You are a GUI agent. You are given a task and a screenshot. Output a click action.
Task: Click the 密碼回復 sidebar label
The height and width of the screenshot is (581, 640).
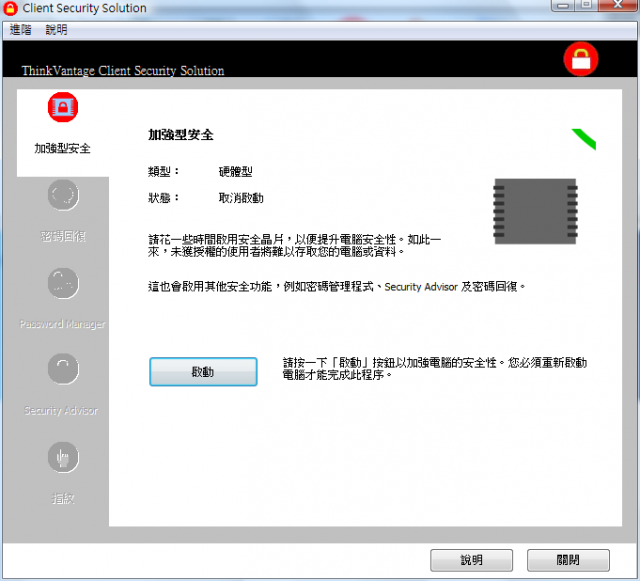coord(63,236)
